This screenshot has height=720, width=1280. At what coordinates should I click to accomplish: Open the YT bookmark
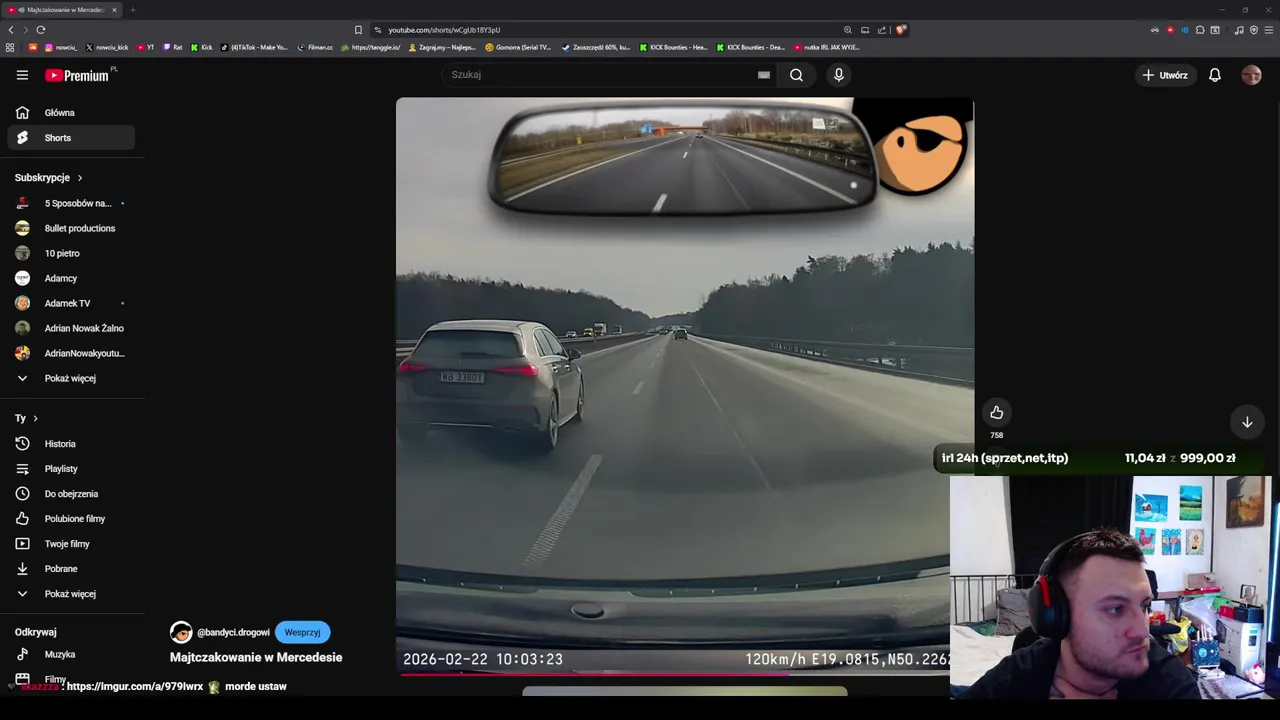point(146,47)
